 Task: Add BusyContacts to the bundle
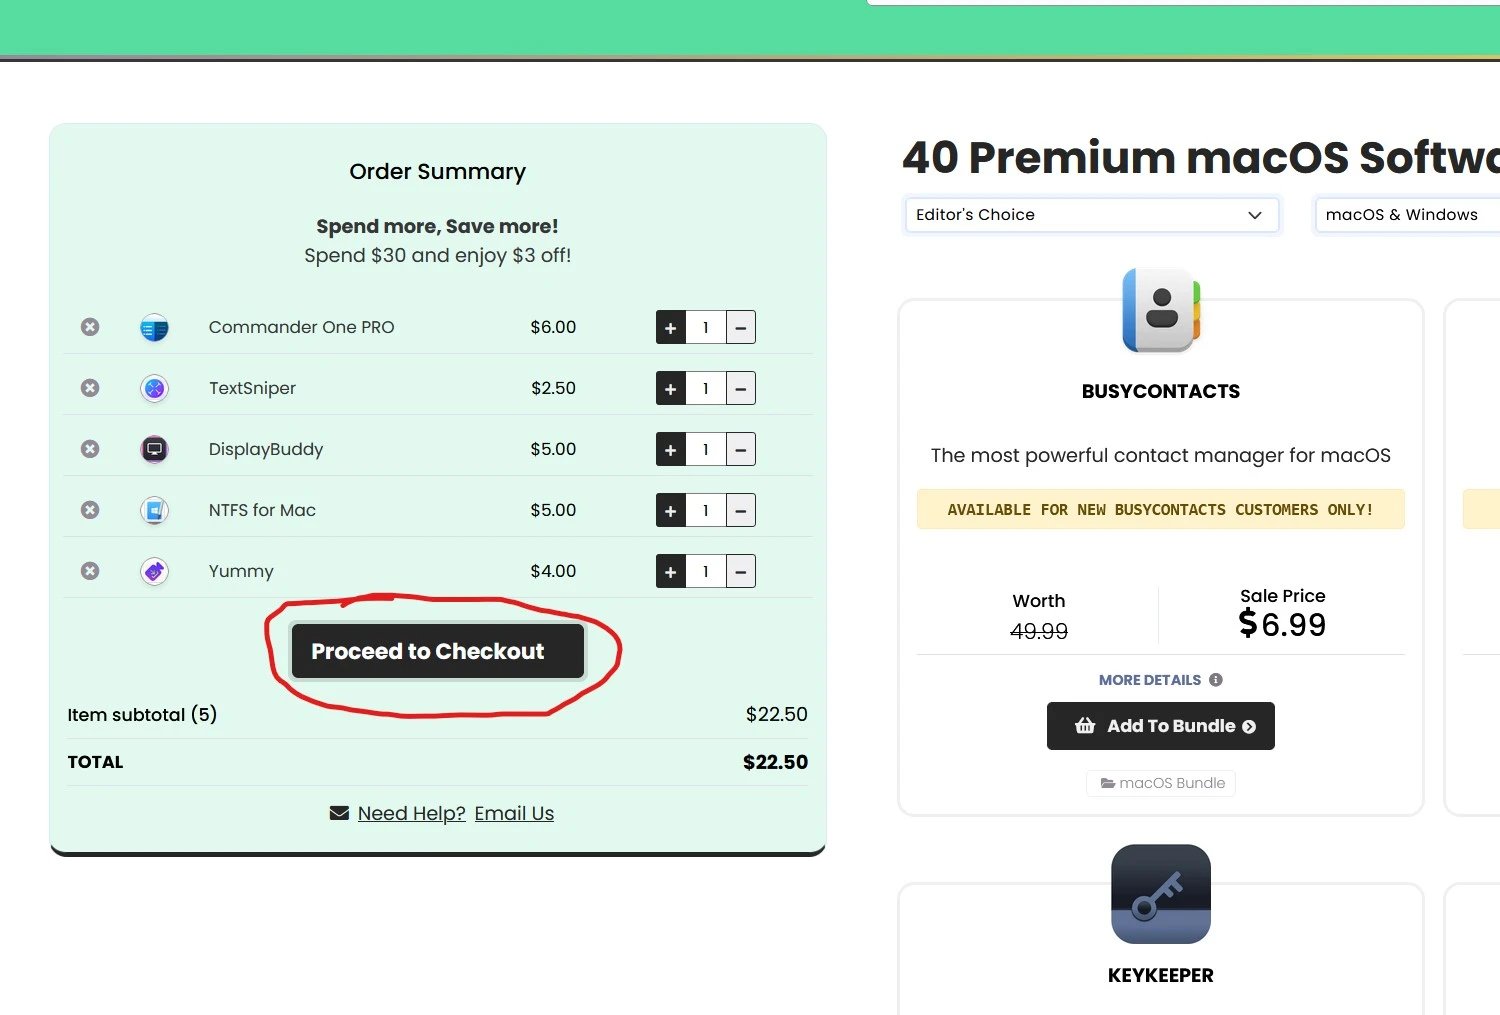[1161, 726]
